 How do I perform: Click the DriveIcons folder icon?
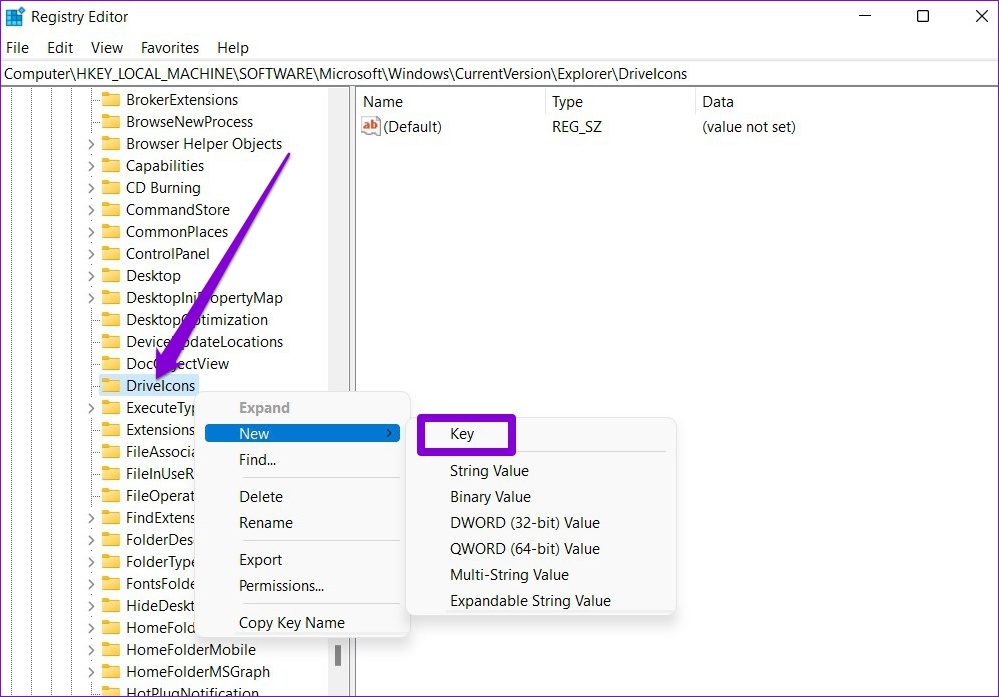[111, 385]
